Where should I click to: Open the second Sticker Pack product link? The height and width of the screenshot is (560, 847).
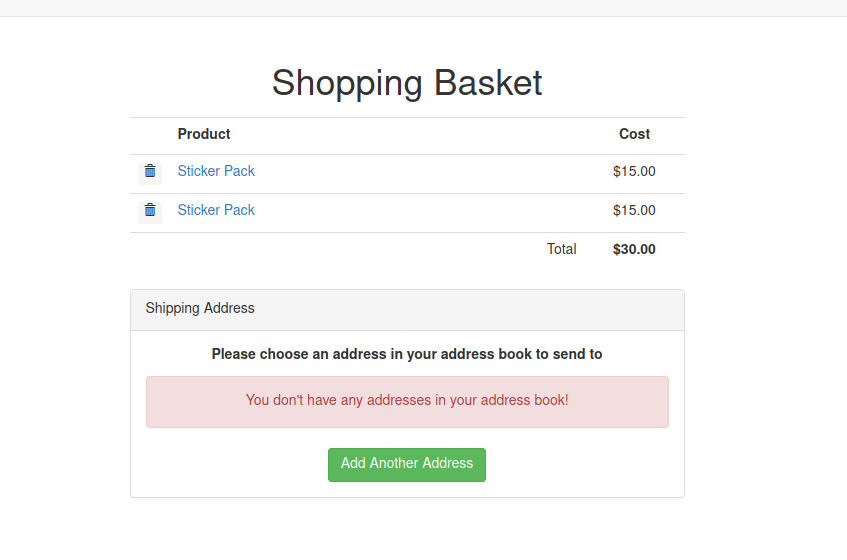click(216, 210)
